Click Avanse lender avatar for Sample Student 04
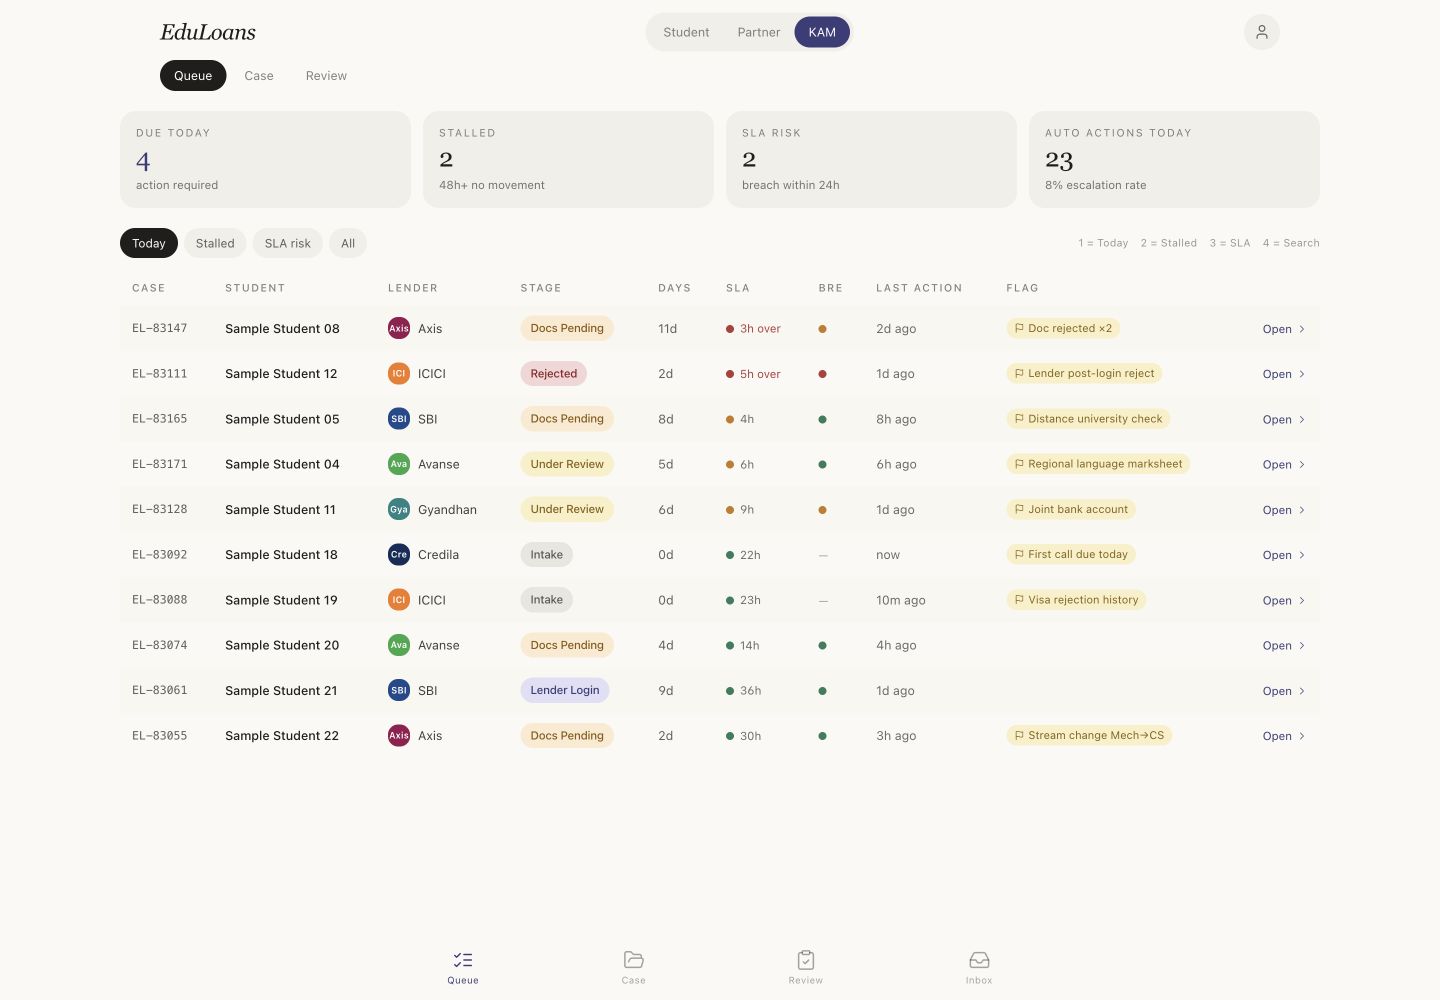1440x1000 pixels. (x=399, y=464)
